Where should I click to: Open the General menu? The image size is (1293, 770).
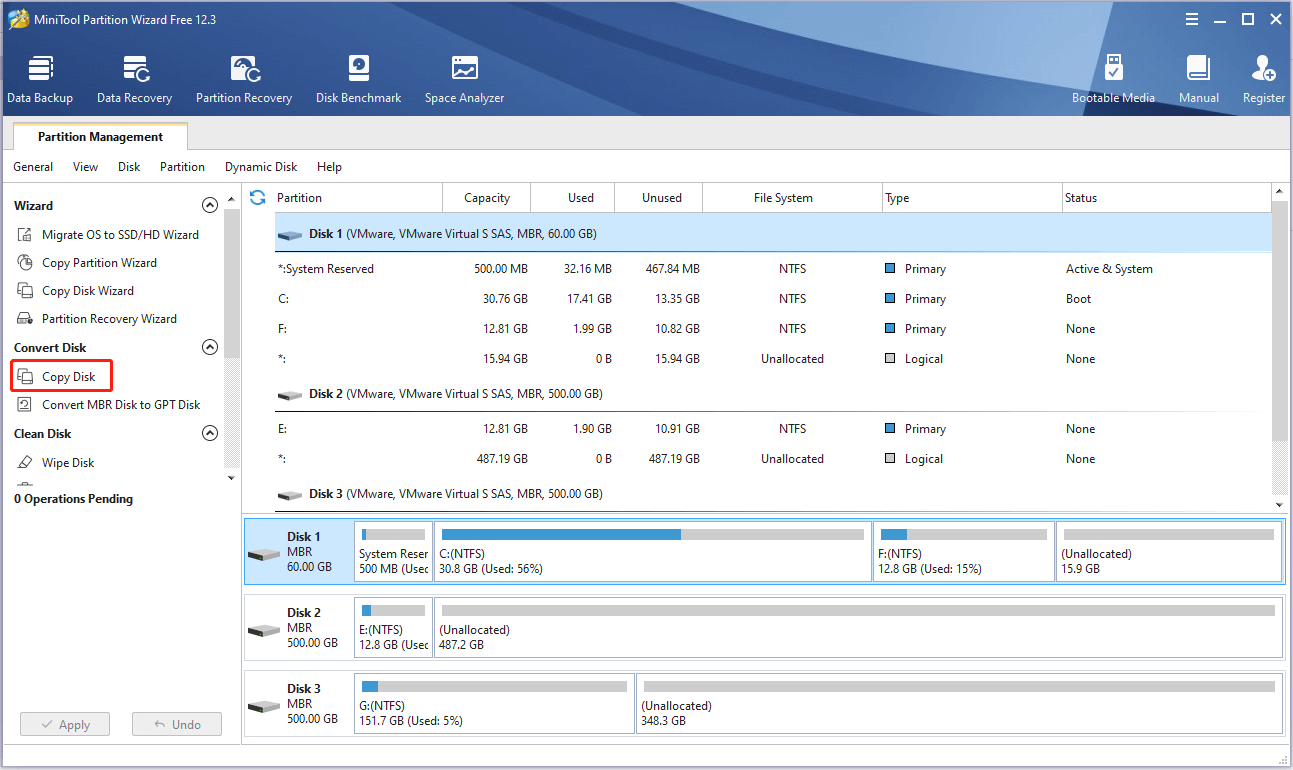tap(33, 167)
